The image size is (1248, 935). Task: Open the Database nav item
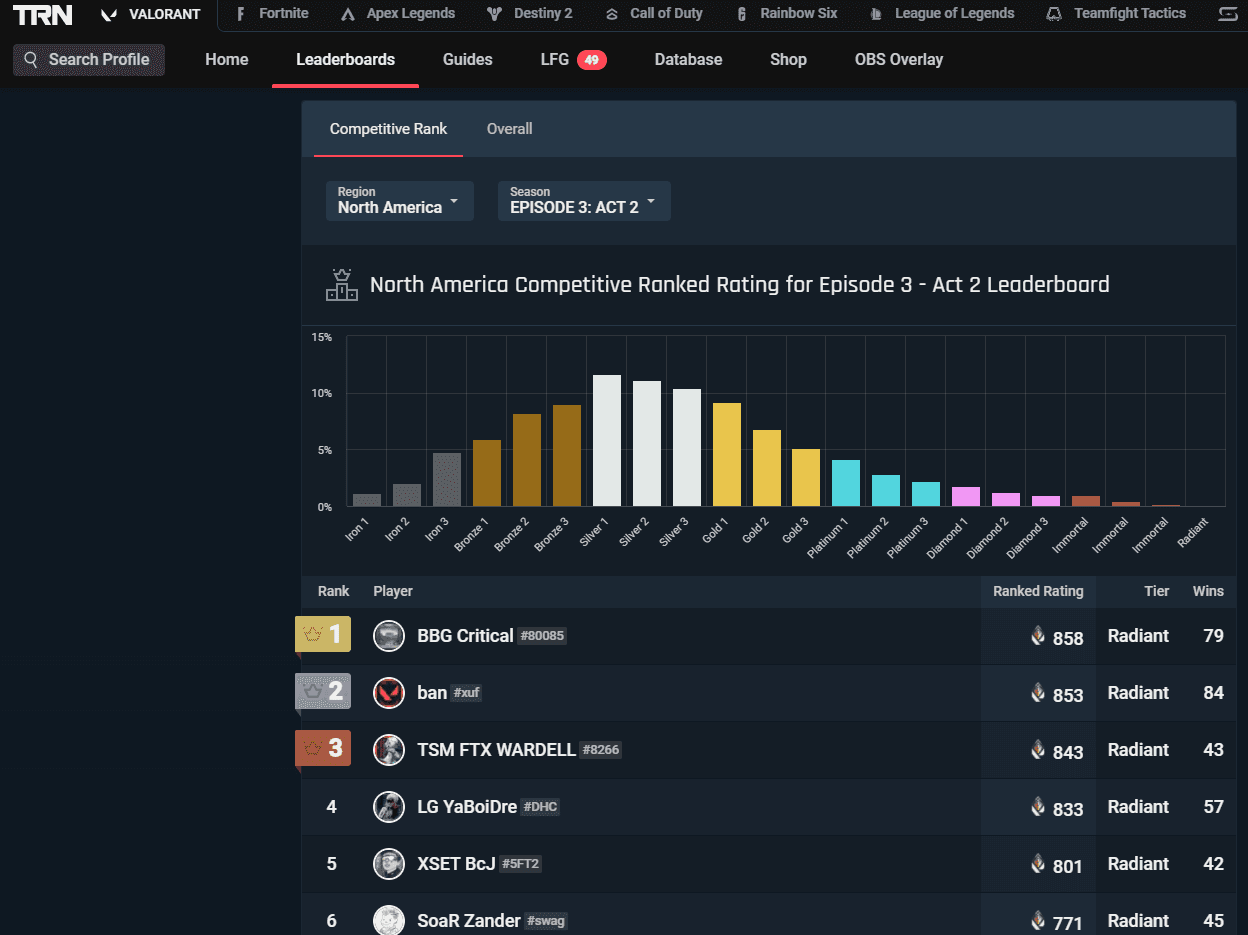[x=688, y=59]
